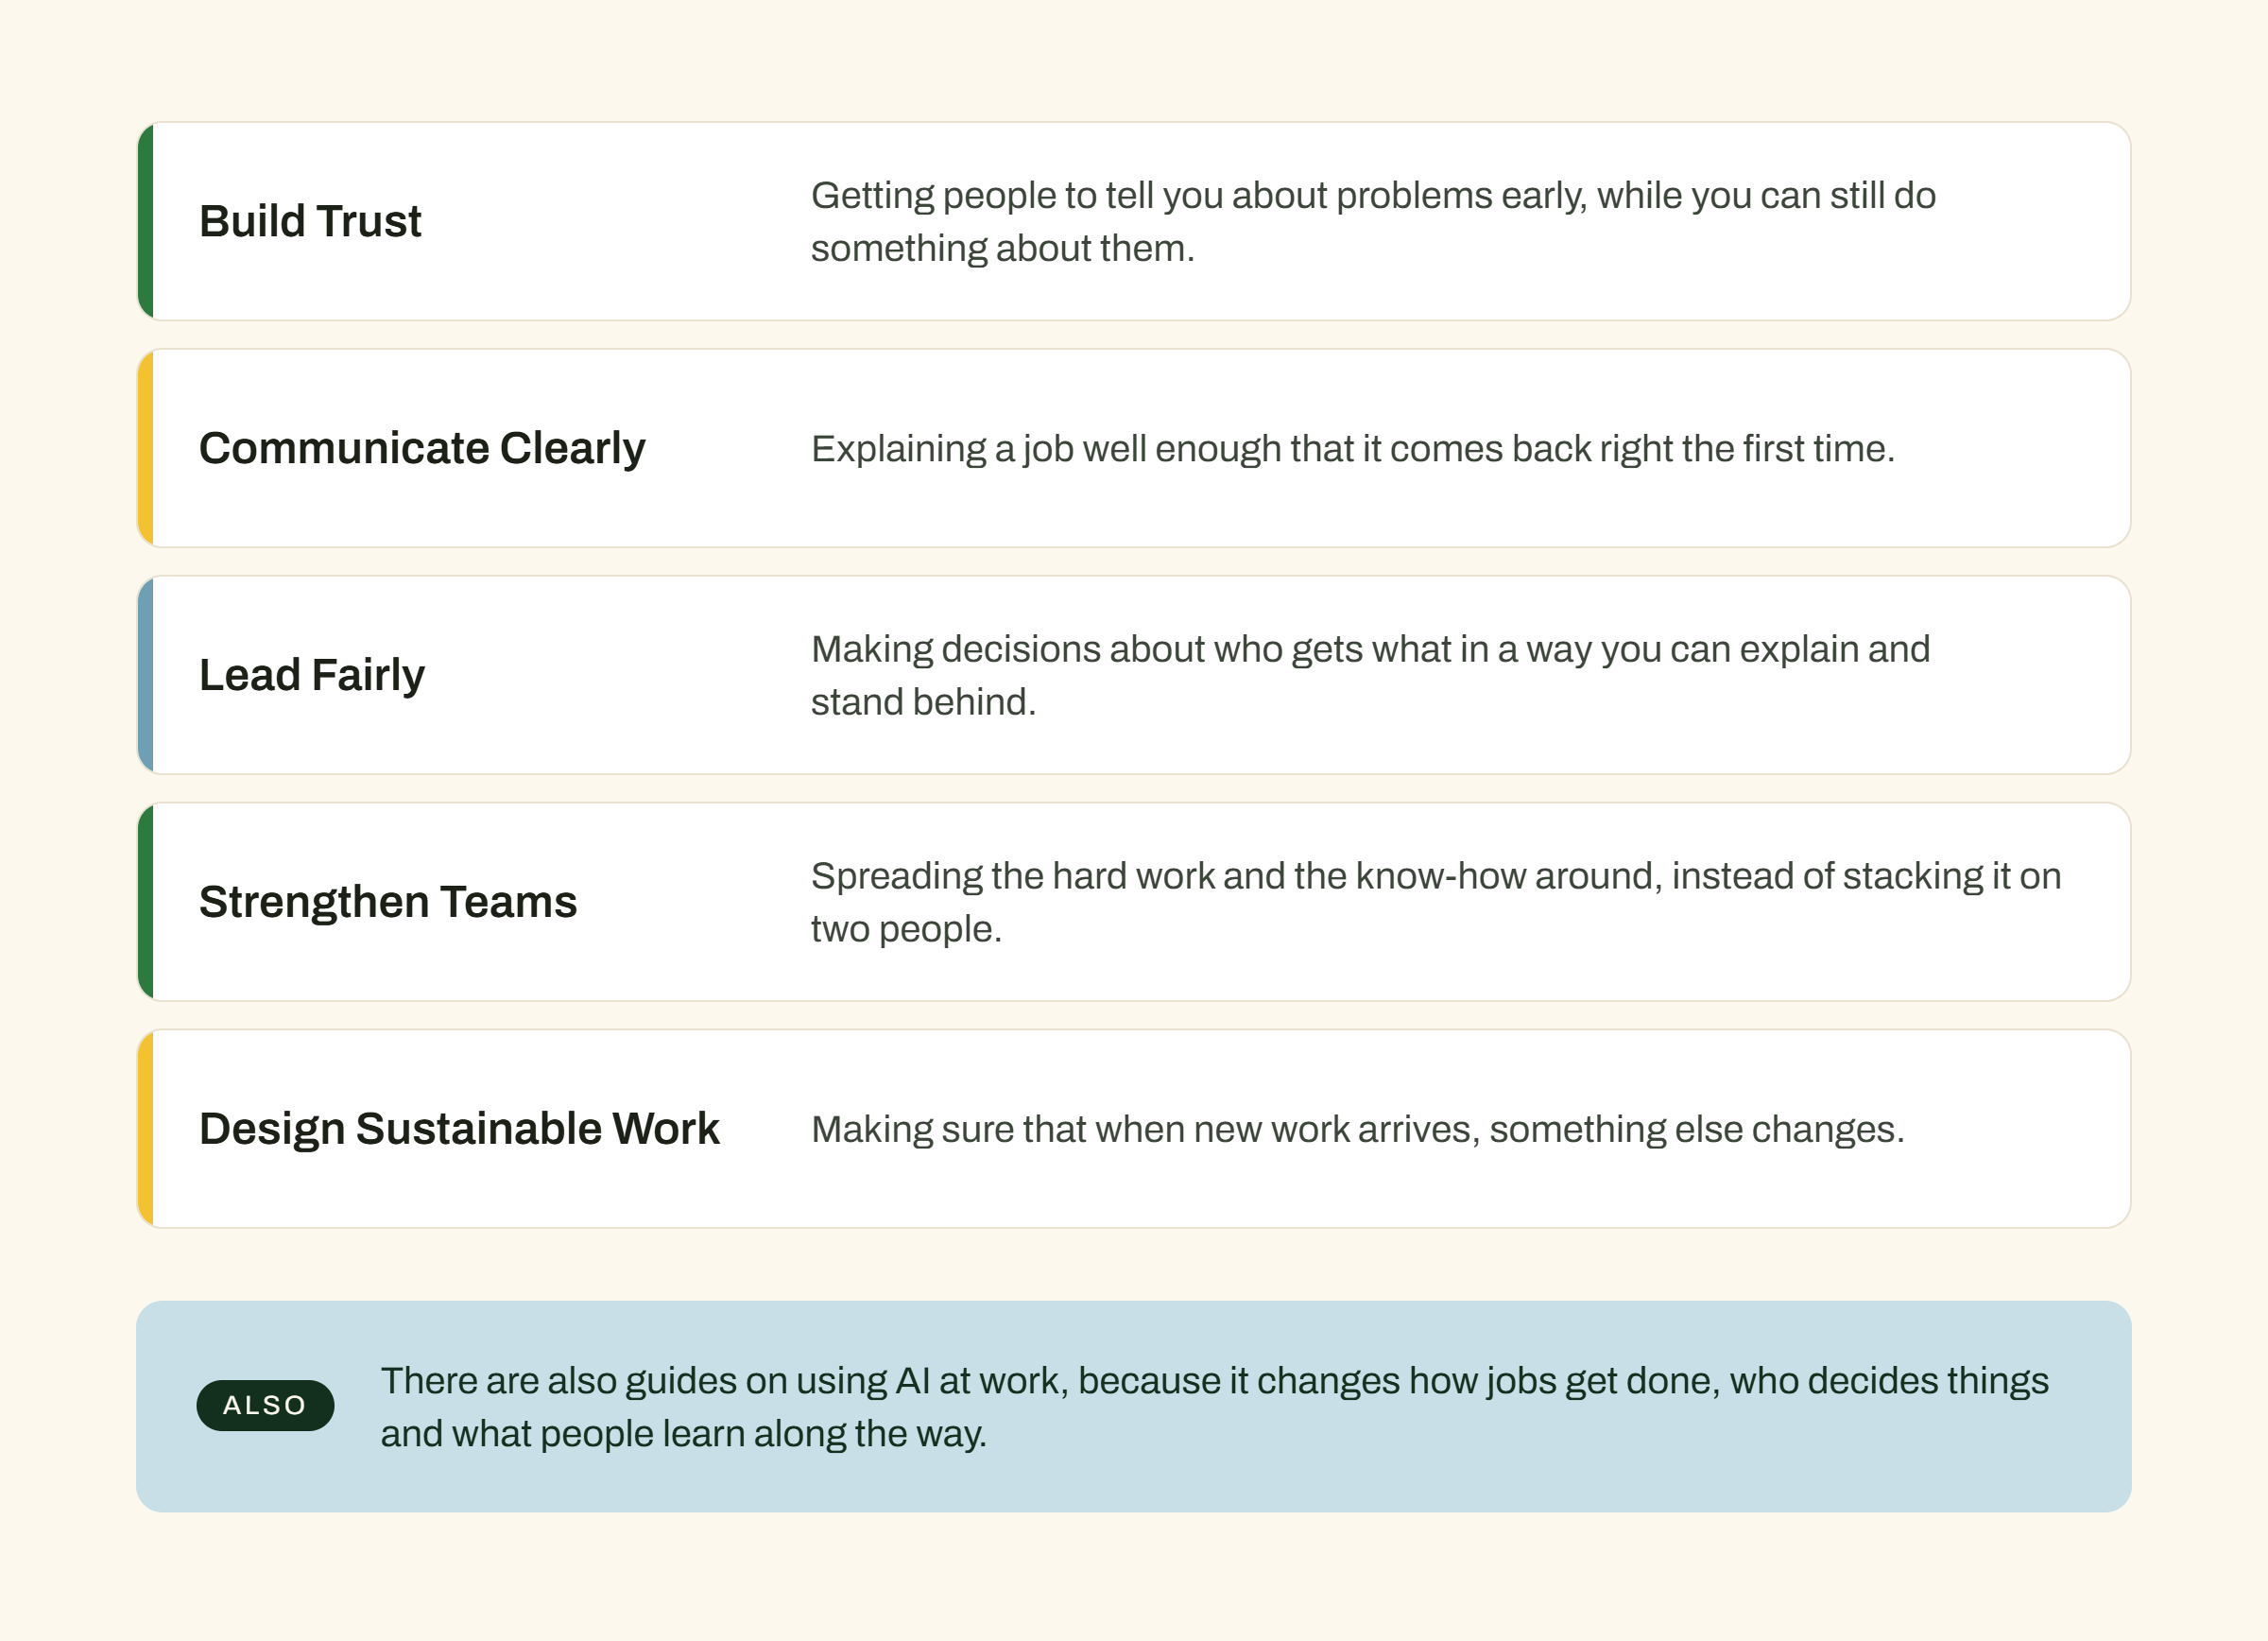This screenshot has width=2268, height=1641.
Task: Click the Build Trust description about problems early
Action: 1373,222
